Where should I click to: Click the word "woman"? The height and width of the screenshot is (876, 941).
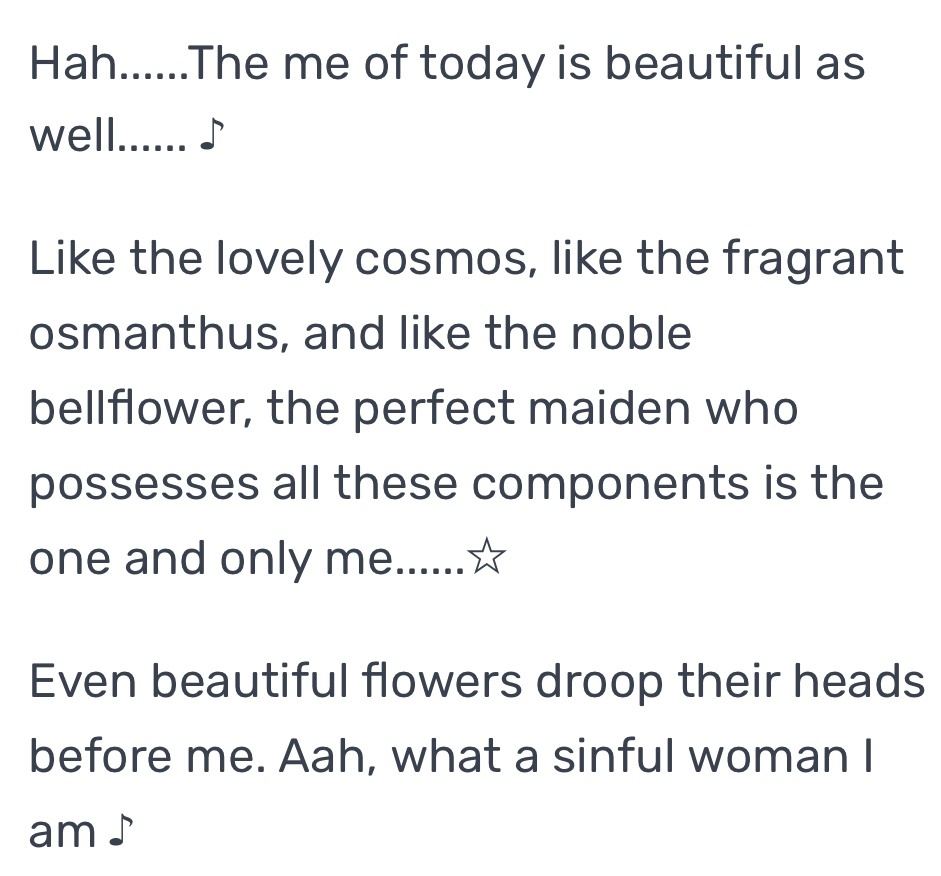point(769,757)
